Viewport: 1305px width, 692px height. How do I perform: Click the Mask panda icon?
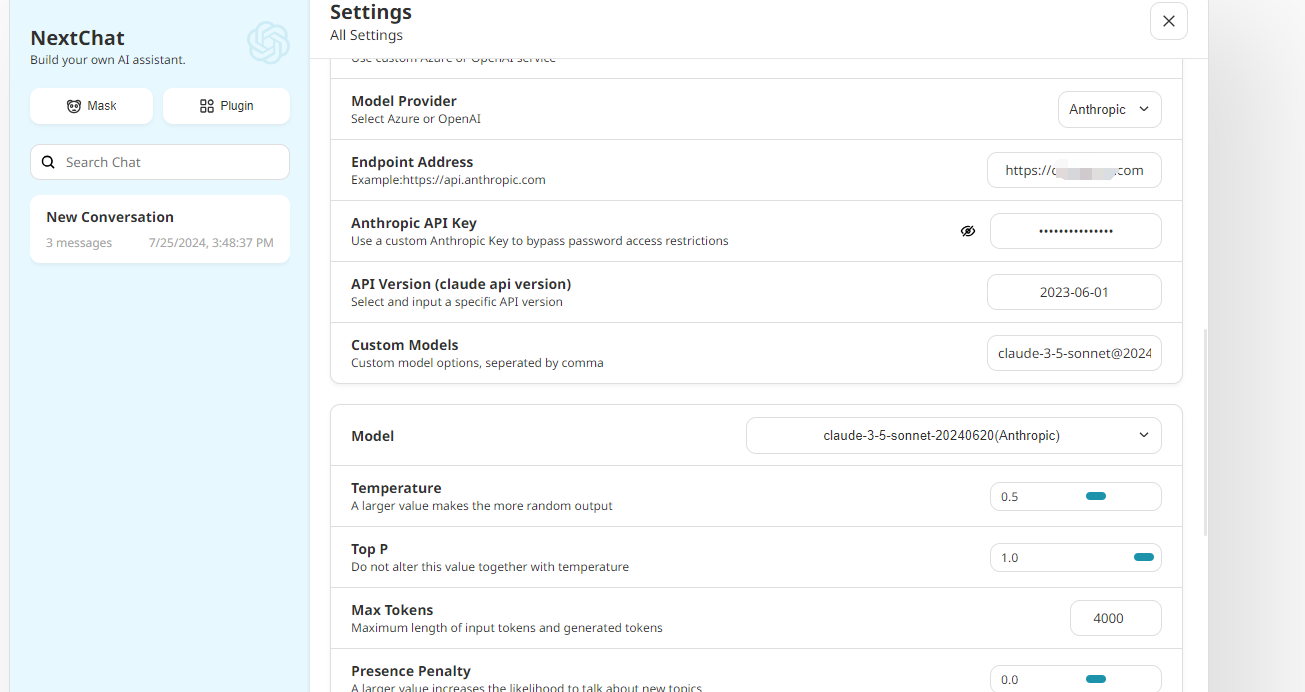(74, 106)
